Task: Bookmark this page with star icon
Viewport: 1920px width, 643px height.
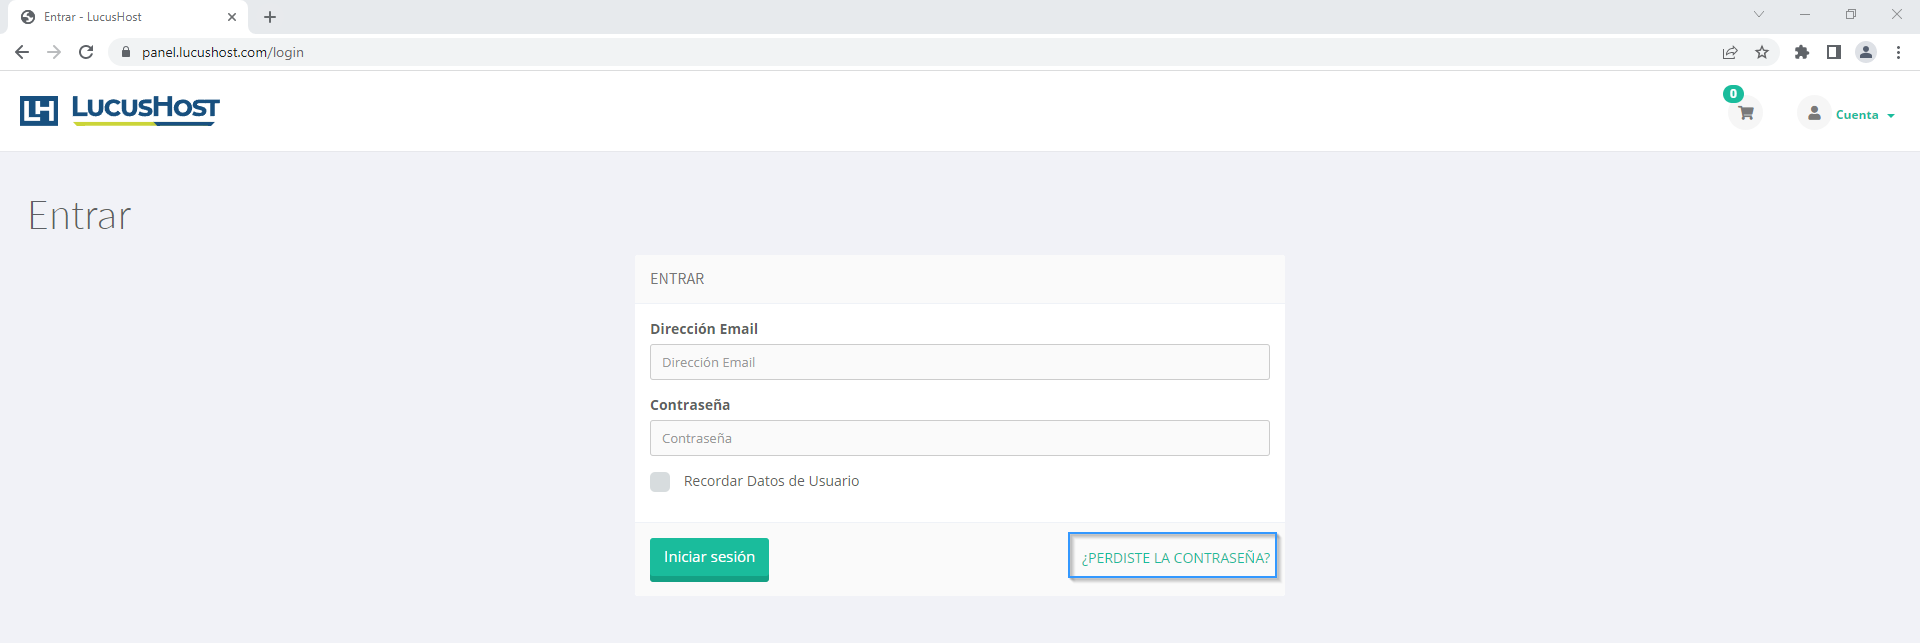Action: pyautogui.click(x=1762, y=52)
